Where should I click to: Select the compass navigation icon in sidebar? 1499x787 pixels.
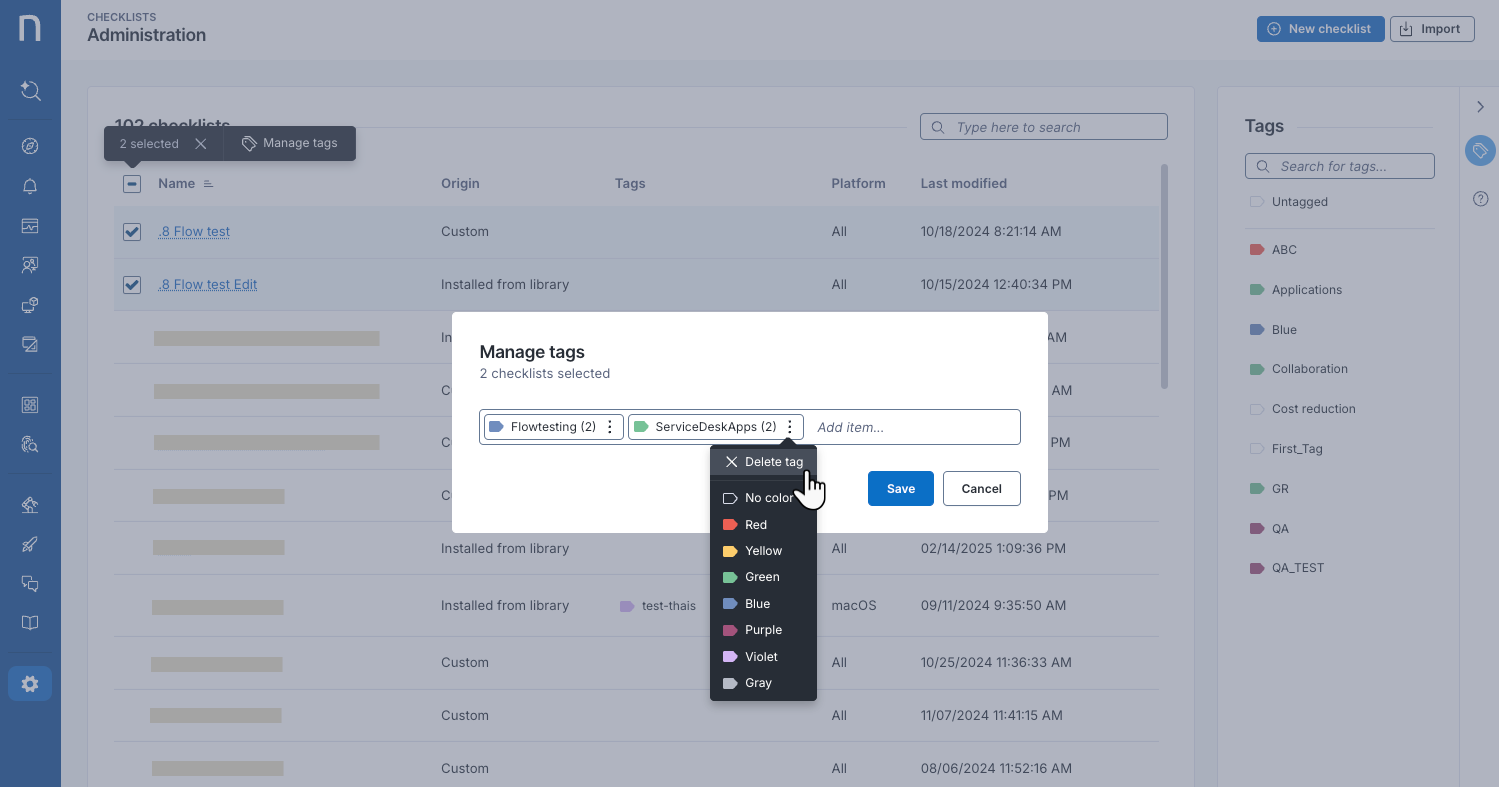tap(29, 145)
